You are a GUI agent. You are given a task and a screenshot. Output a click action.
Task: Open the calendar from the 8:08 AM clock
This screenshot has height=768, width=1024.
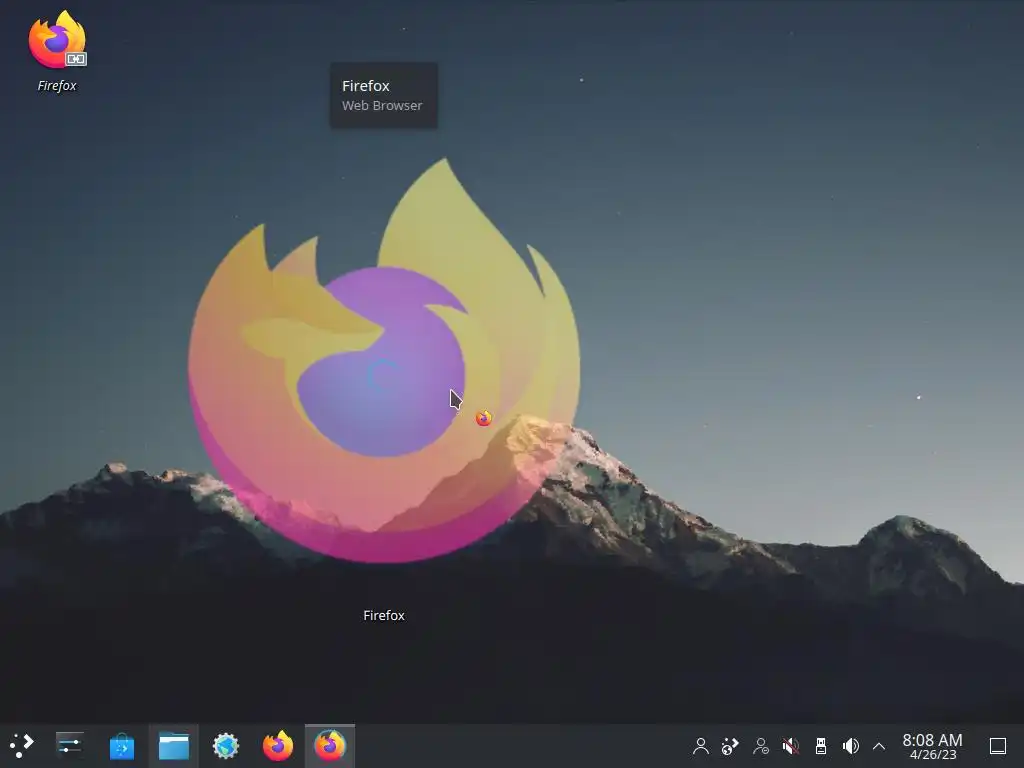click(932, 746)
